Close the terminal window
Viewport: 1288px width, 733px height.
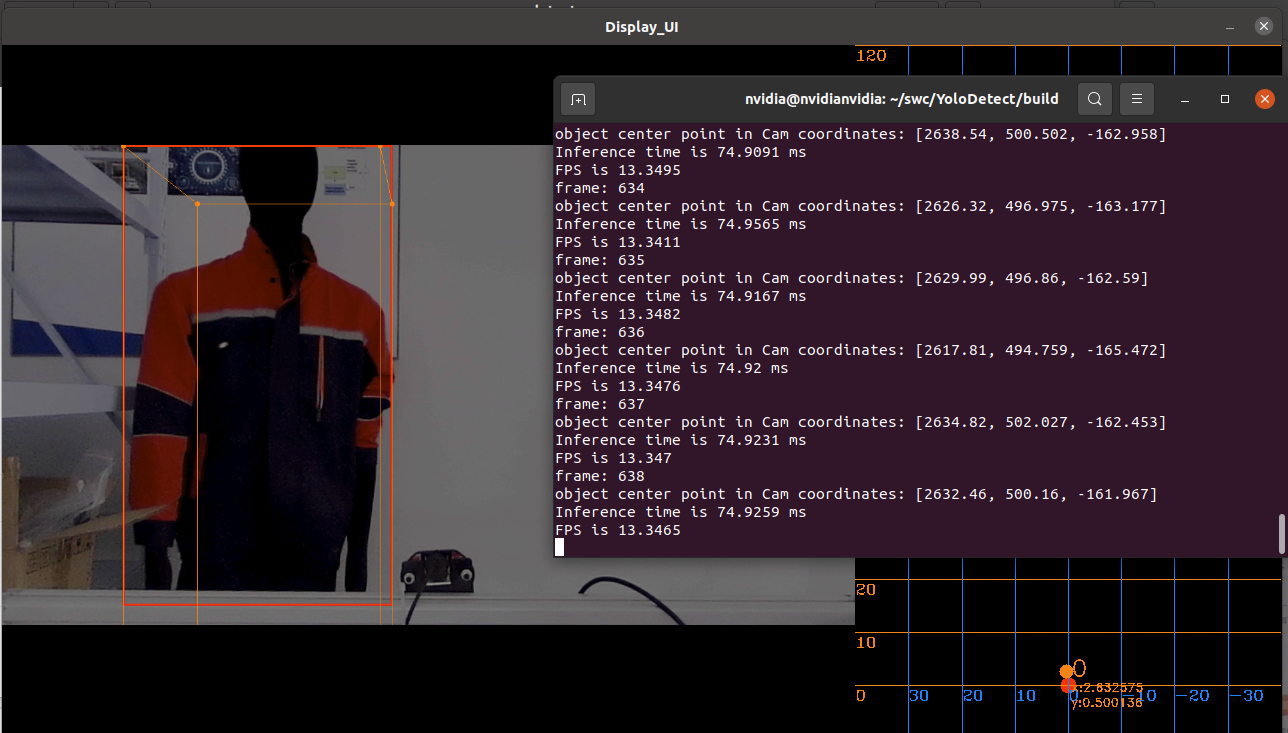point(1265,99)
